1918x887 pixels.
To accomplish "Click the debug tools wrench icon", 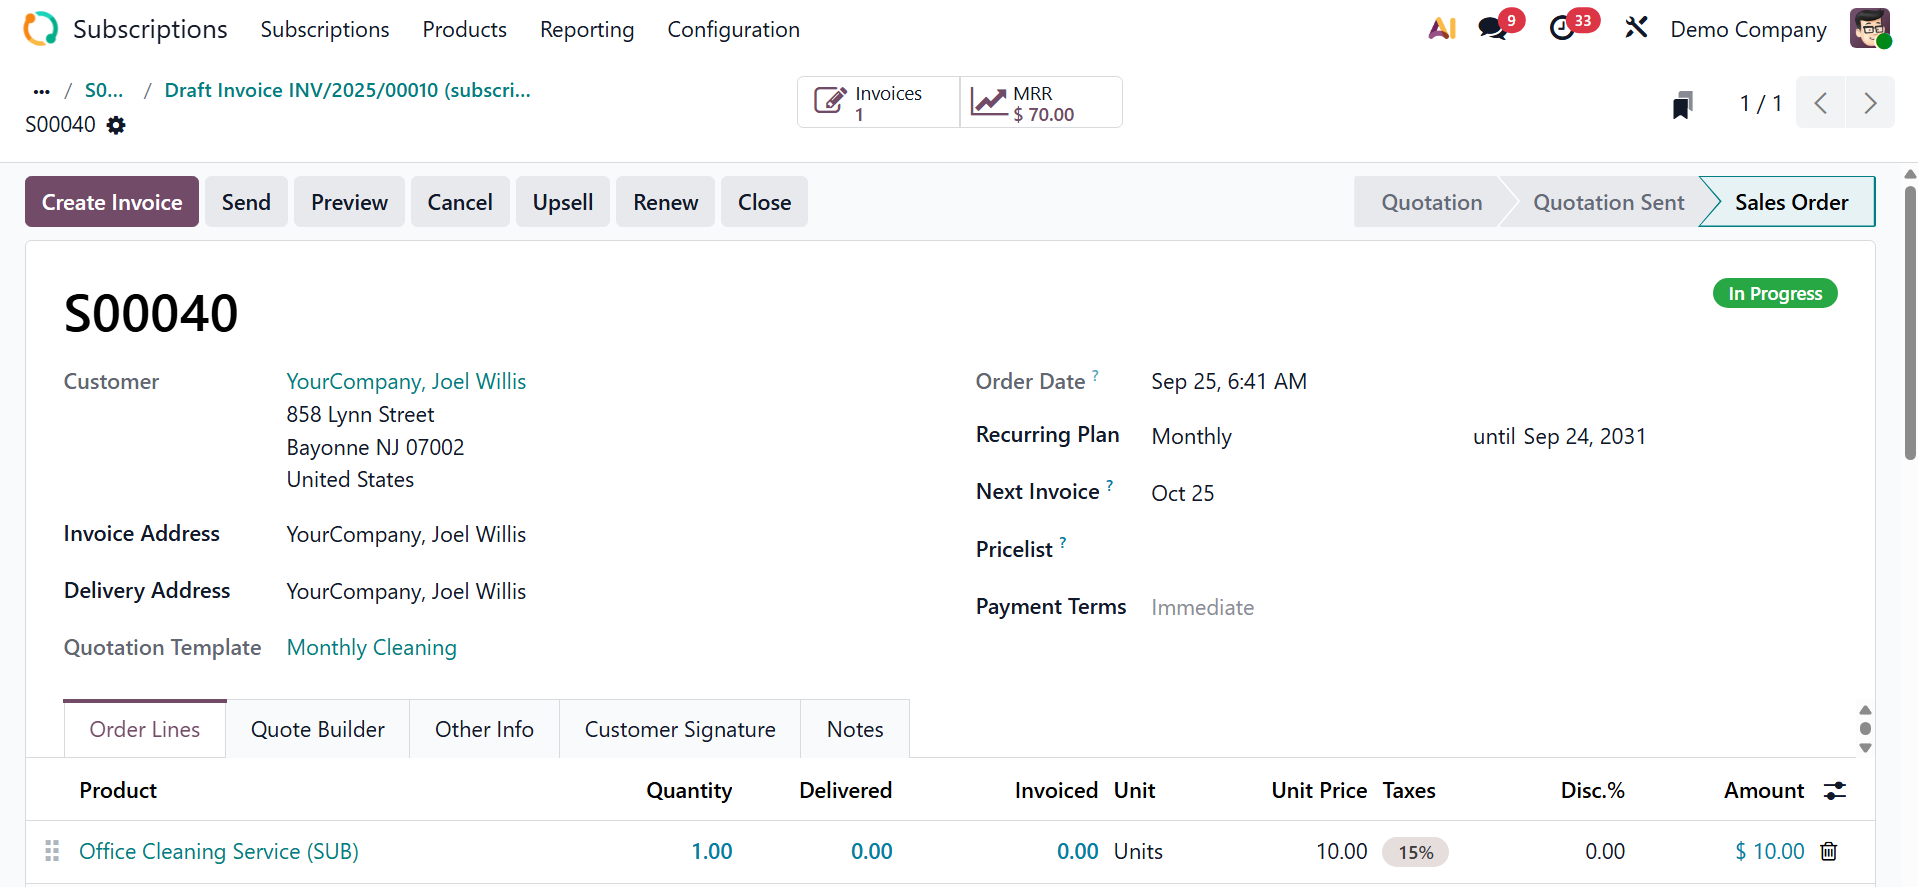I will click(1636, 28).
